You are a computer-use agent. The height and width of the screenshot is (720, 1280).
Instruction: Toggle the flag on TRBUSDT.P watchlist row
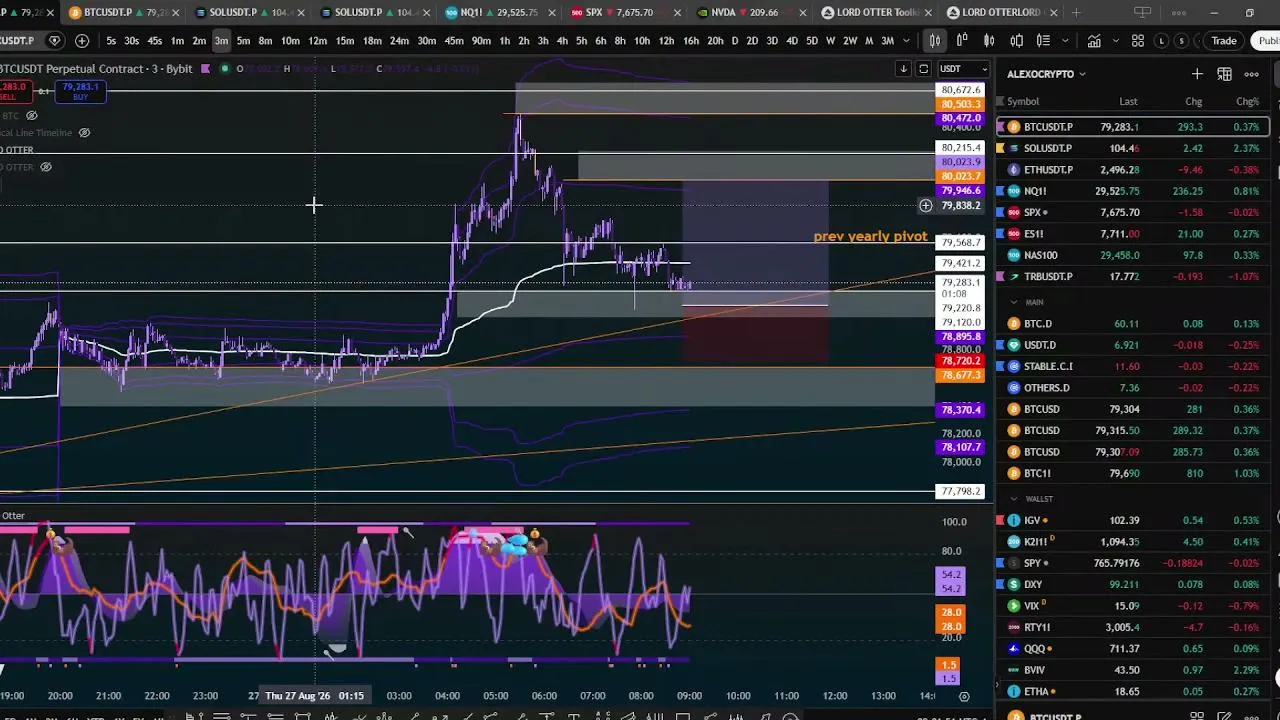click(x=998, y=276)
